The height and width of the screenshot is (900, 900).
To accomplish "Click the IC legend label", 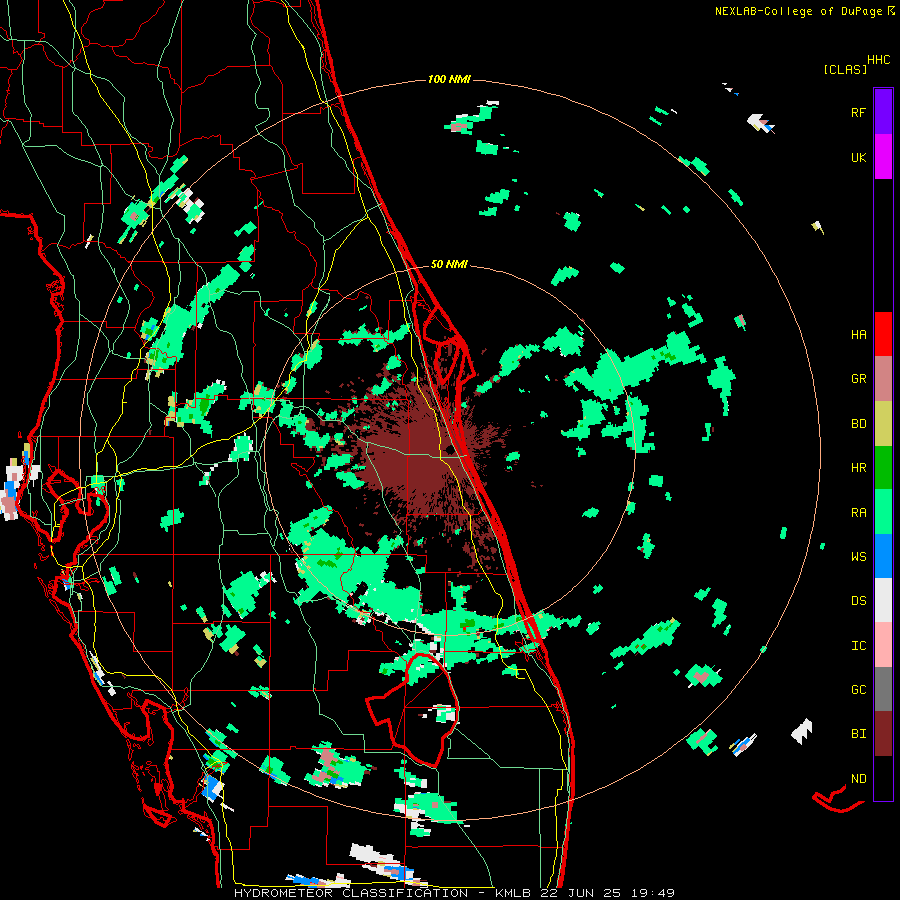I will tap(858, 645).
